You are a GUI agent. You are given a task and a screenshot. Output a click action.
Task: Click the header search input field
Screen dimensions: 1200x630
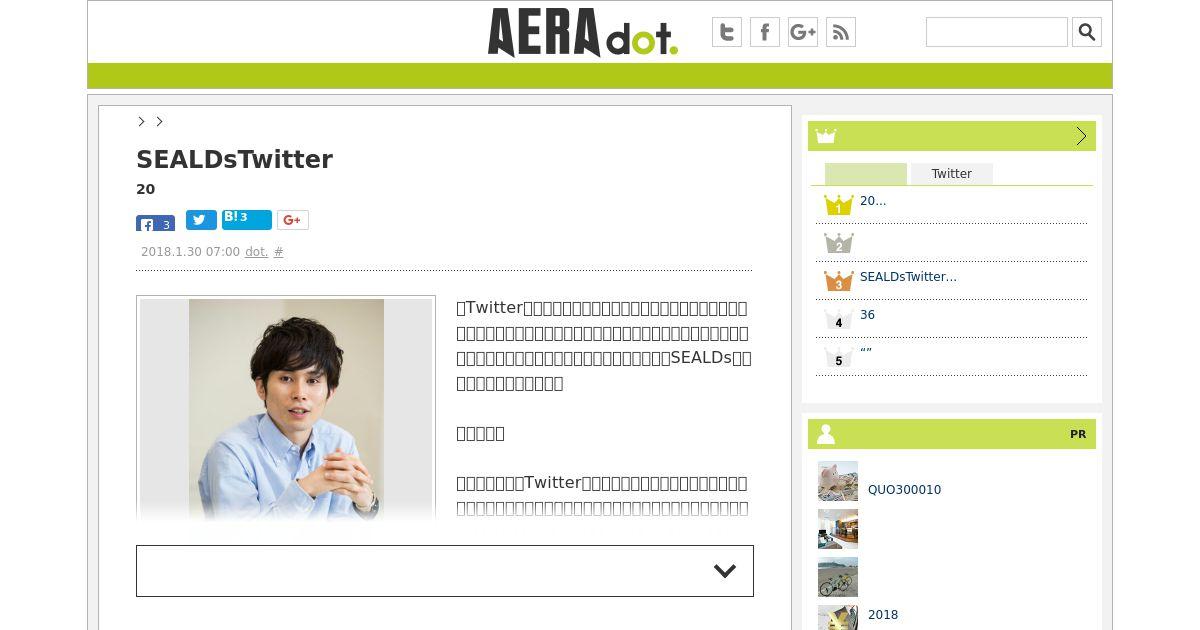point(997,32)
